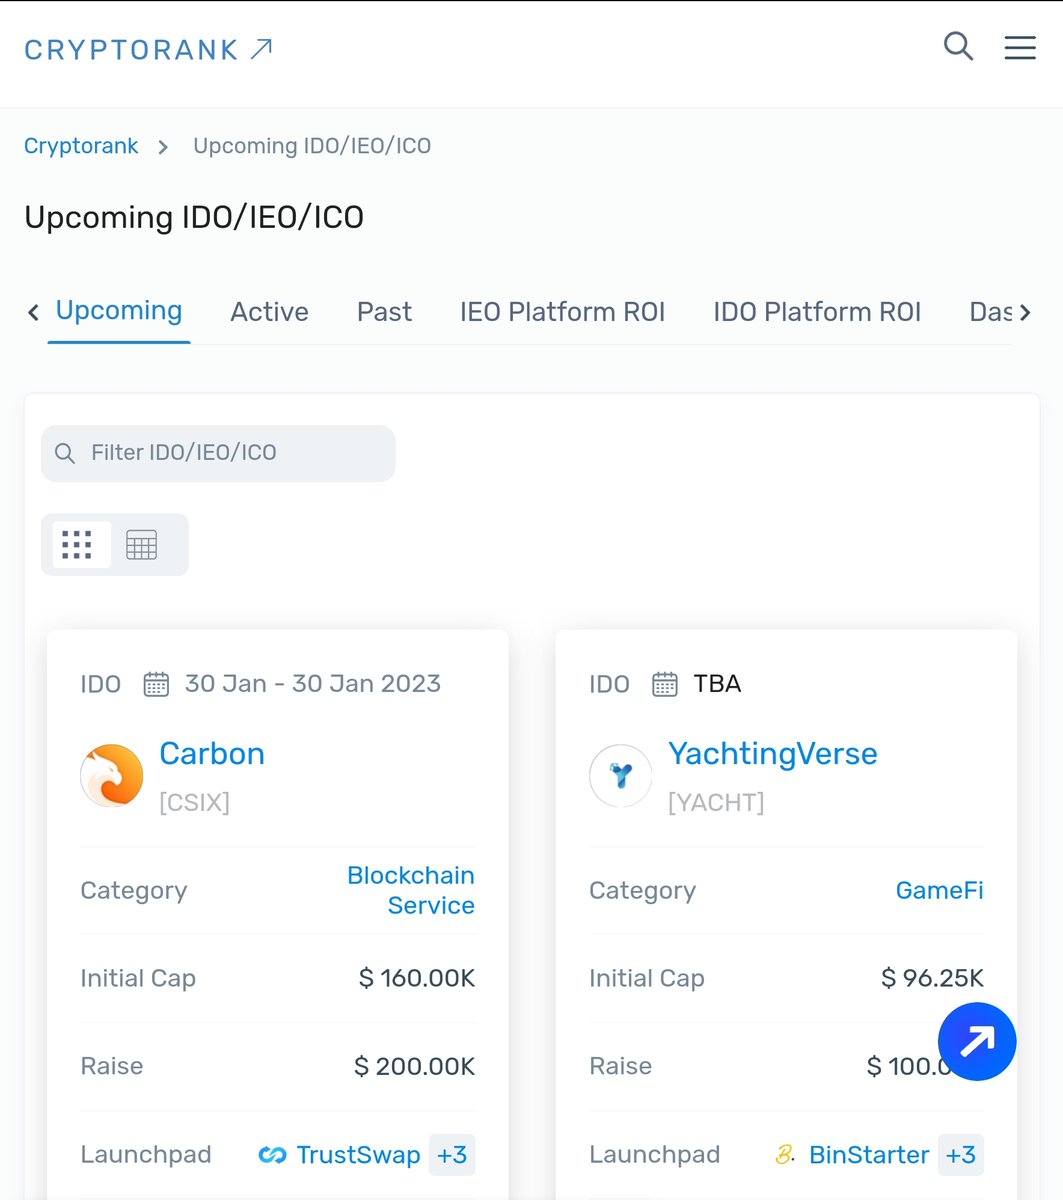1063x1200 pixels.
Task: Expand +3 launchpads on YachtingVerse card
Action: (961, 1155)
